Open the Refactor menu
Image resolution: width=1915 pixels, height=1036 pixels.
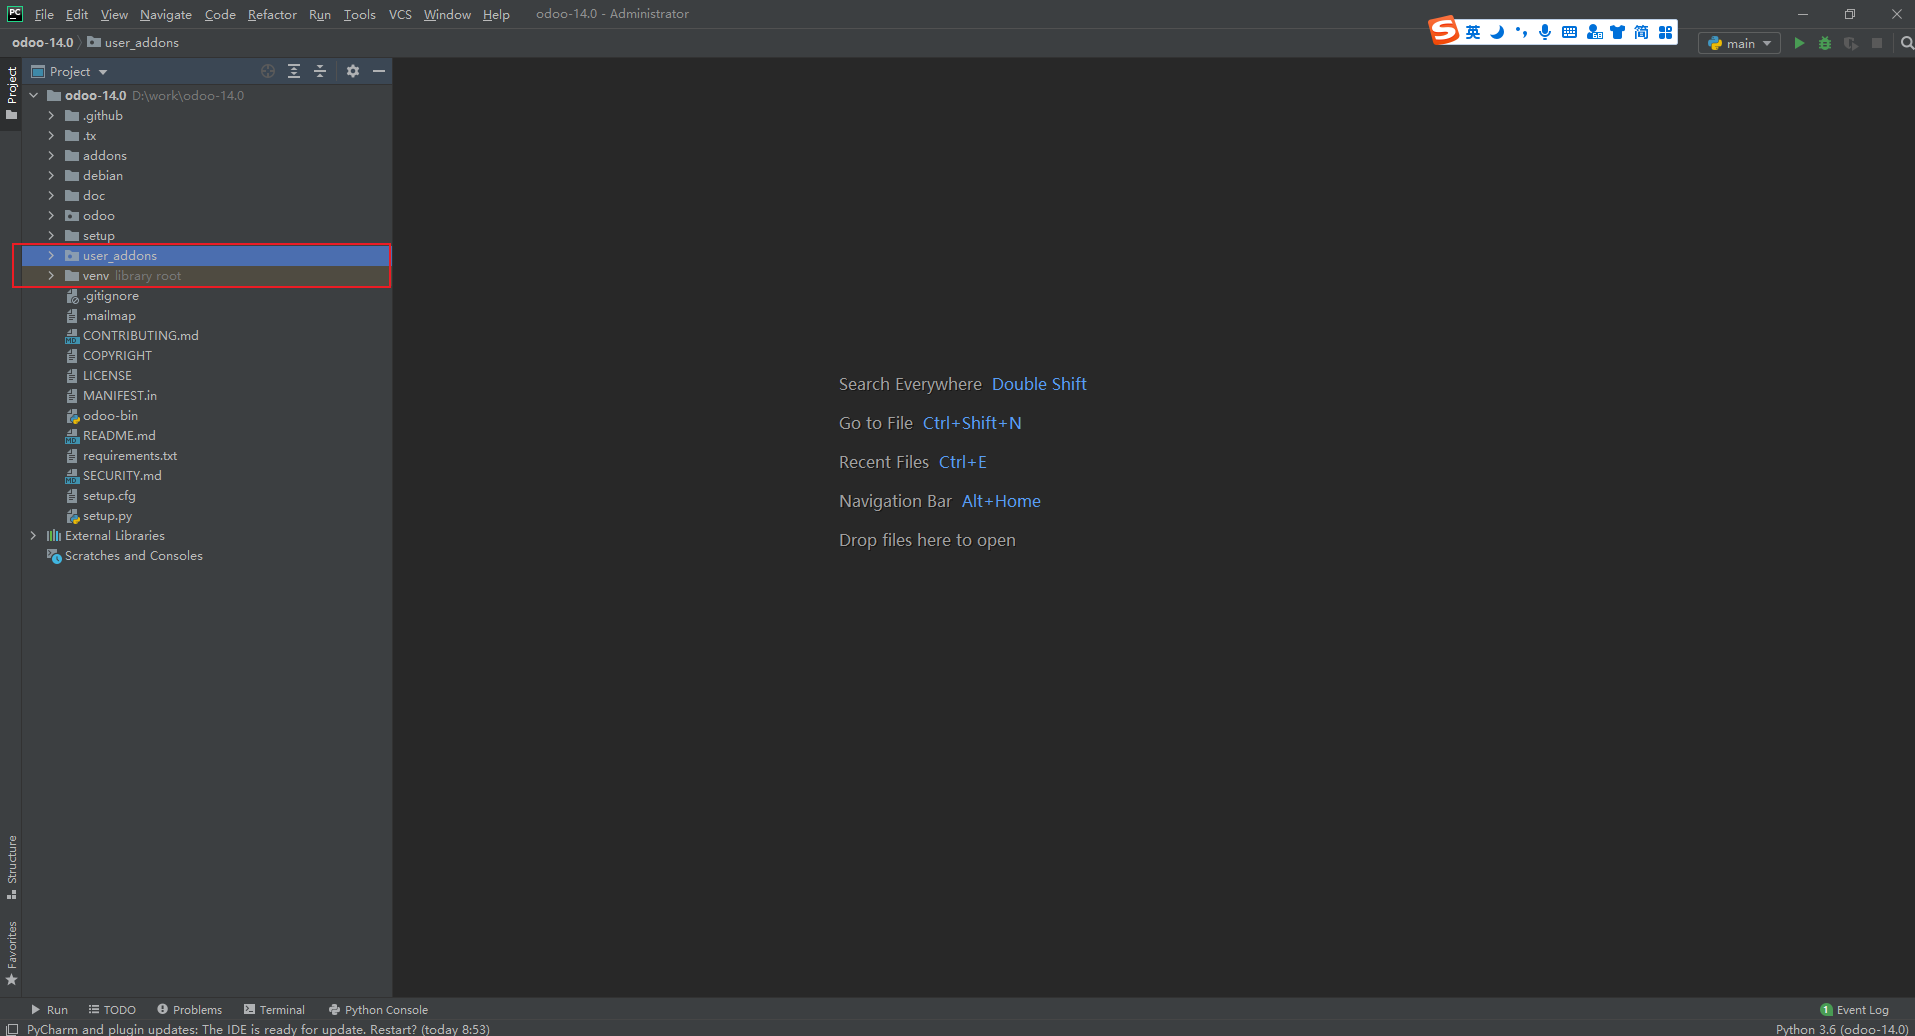tap(271, 14)
